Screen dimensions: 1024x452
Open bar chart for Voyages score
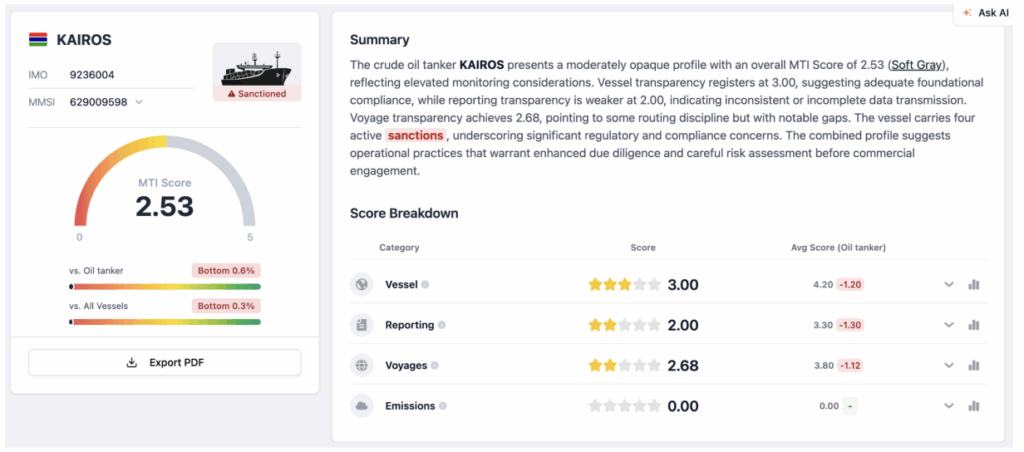pos(973,366)
